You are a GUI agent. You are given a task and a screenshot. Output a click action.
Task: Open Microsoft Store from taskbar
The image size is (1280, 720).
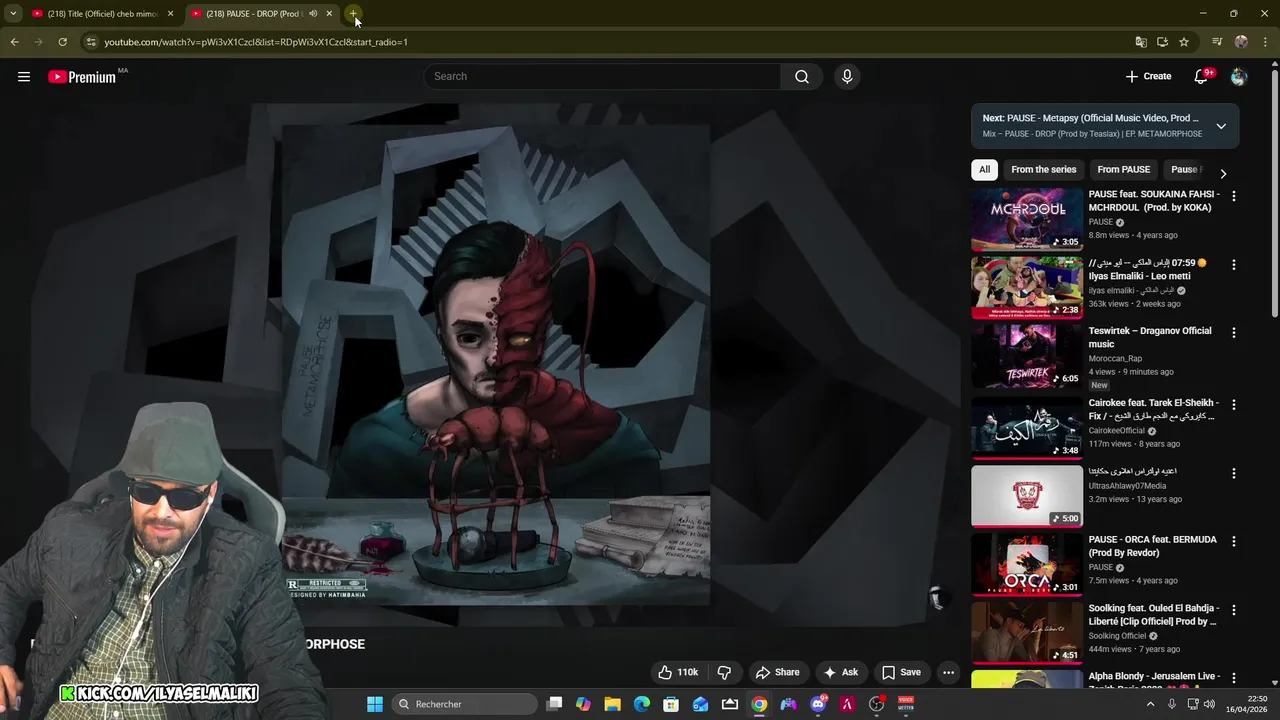tap(671, 704)
